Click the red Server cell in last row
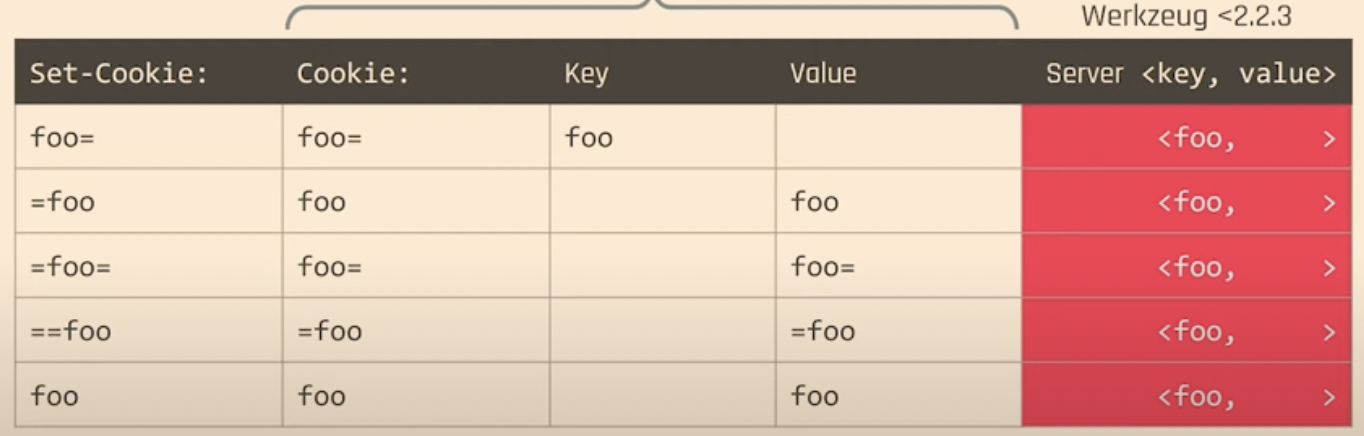 pos(1192,397)
